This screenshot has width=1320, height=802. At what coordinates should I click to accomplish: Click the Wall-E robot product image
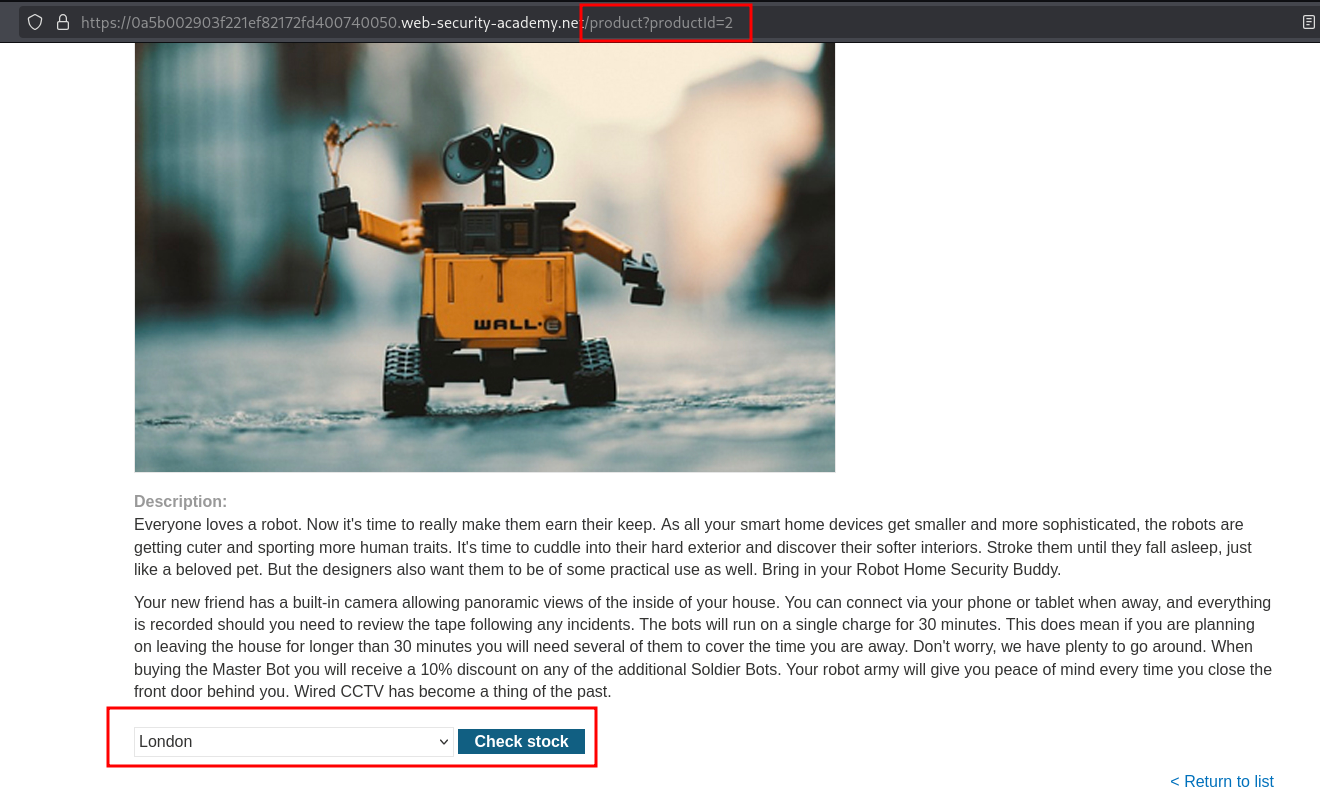tap(485, 257)
